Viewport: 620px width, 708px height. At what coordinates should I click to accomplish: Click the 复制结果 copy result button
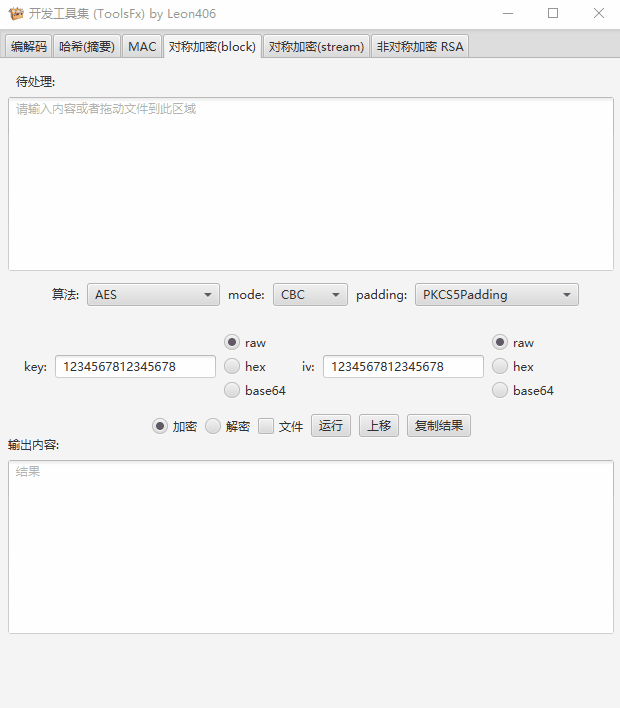tap(439, 425)
